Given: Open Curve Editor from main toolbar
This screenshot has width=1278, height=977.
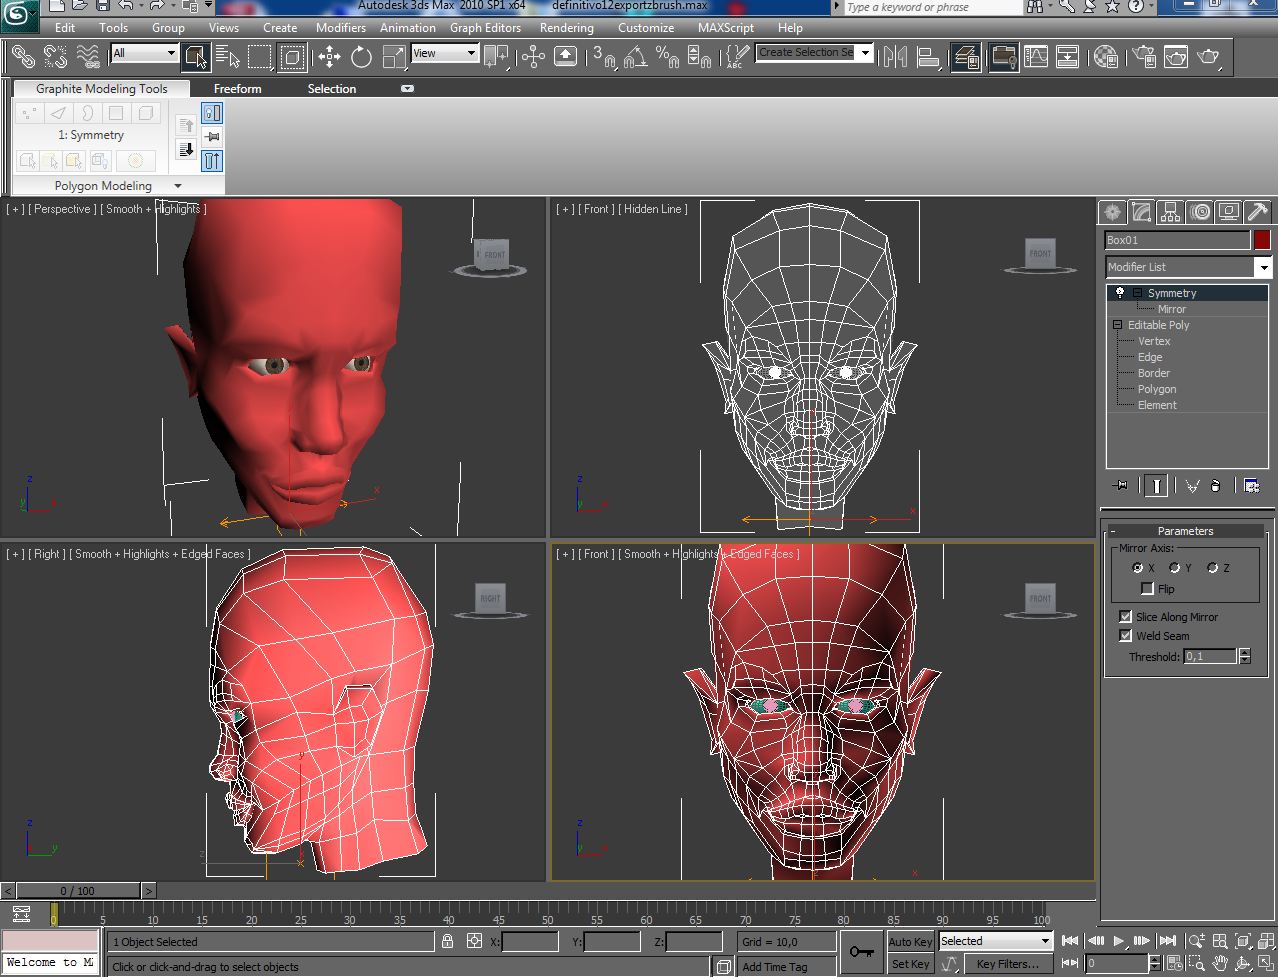Looking at the screenshot, I should (x=1036, y=57).
